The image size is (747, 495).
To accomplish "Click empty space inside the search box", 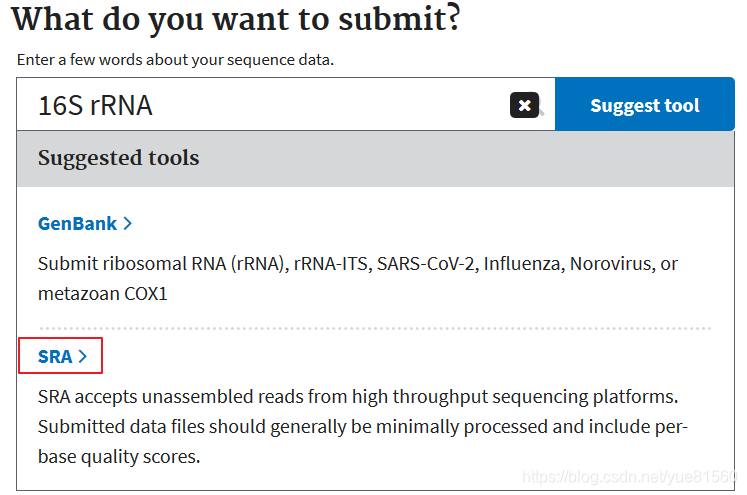I will 329,104.
